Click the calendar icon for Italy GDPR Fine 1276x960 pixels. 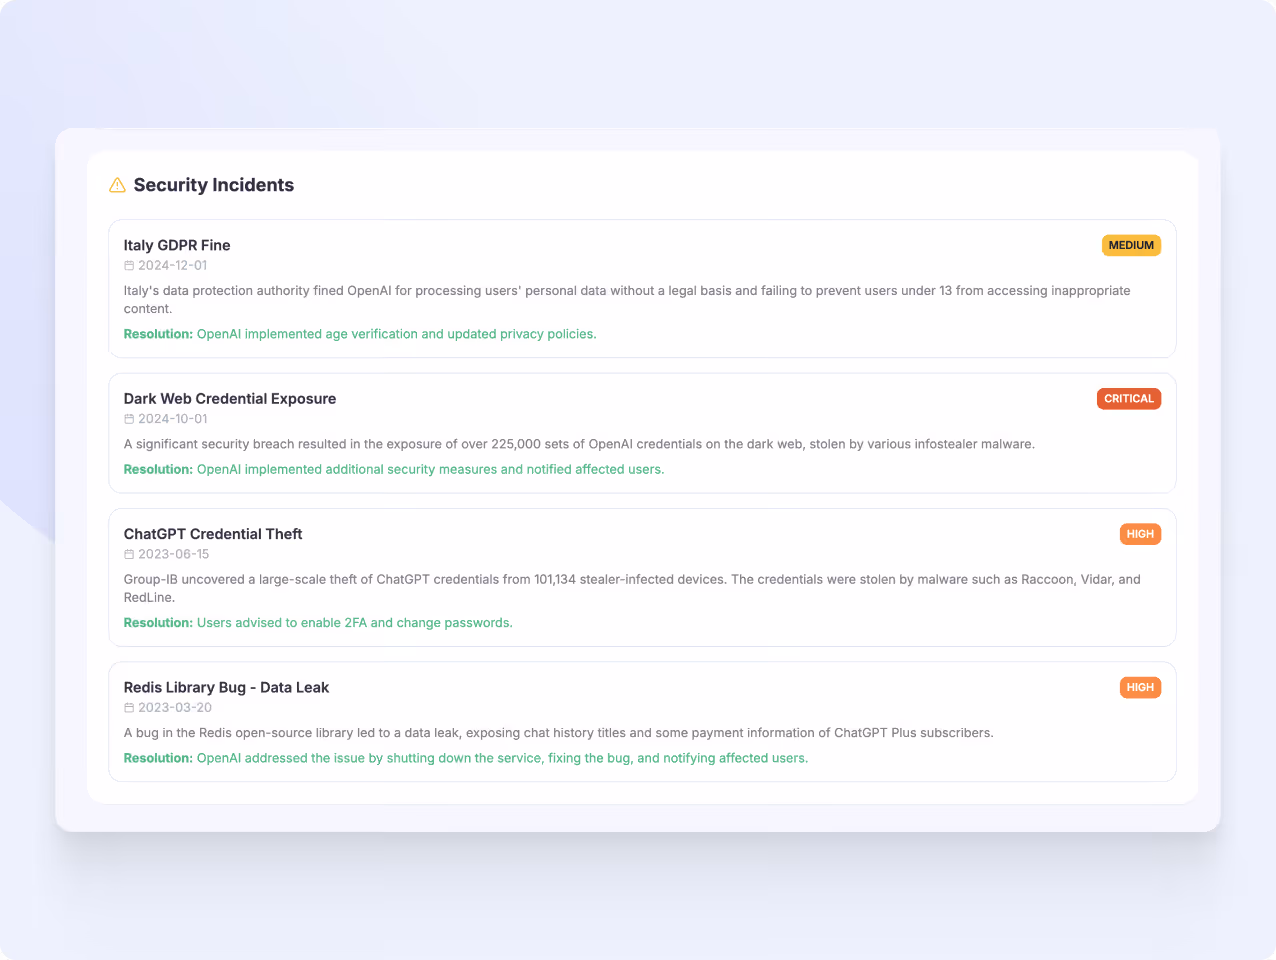click(128, 265)
